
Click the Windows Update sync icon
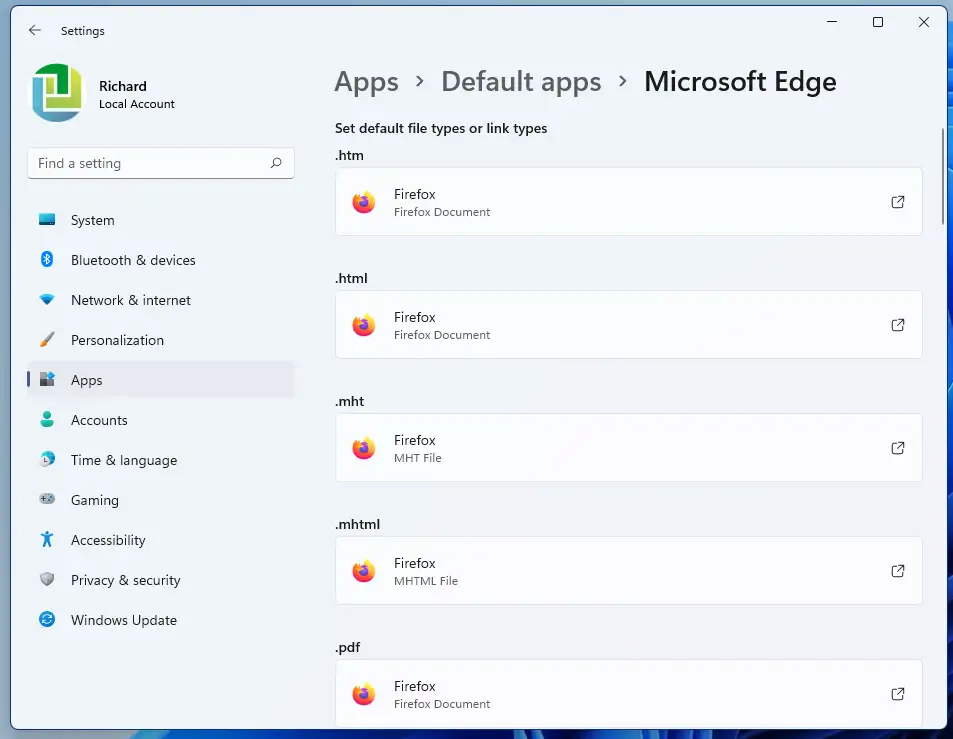47,619
